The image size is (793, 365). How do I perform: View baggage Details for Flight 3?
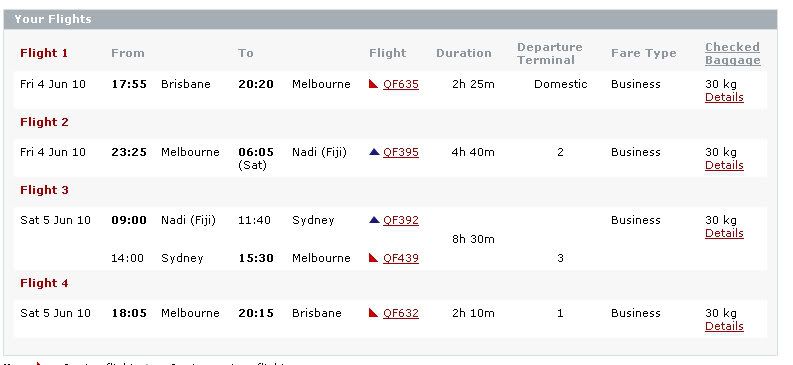click(724, 233)
